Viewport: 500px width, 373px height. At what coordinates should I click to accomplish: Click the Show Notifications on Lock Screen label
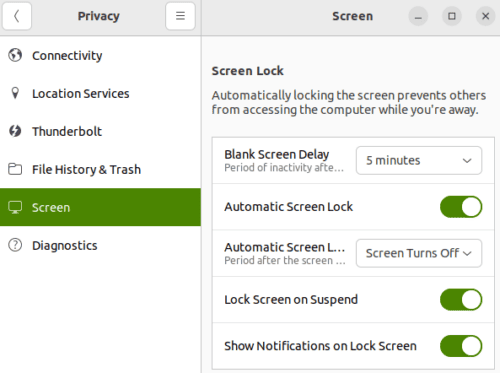tap(320, 346)
